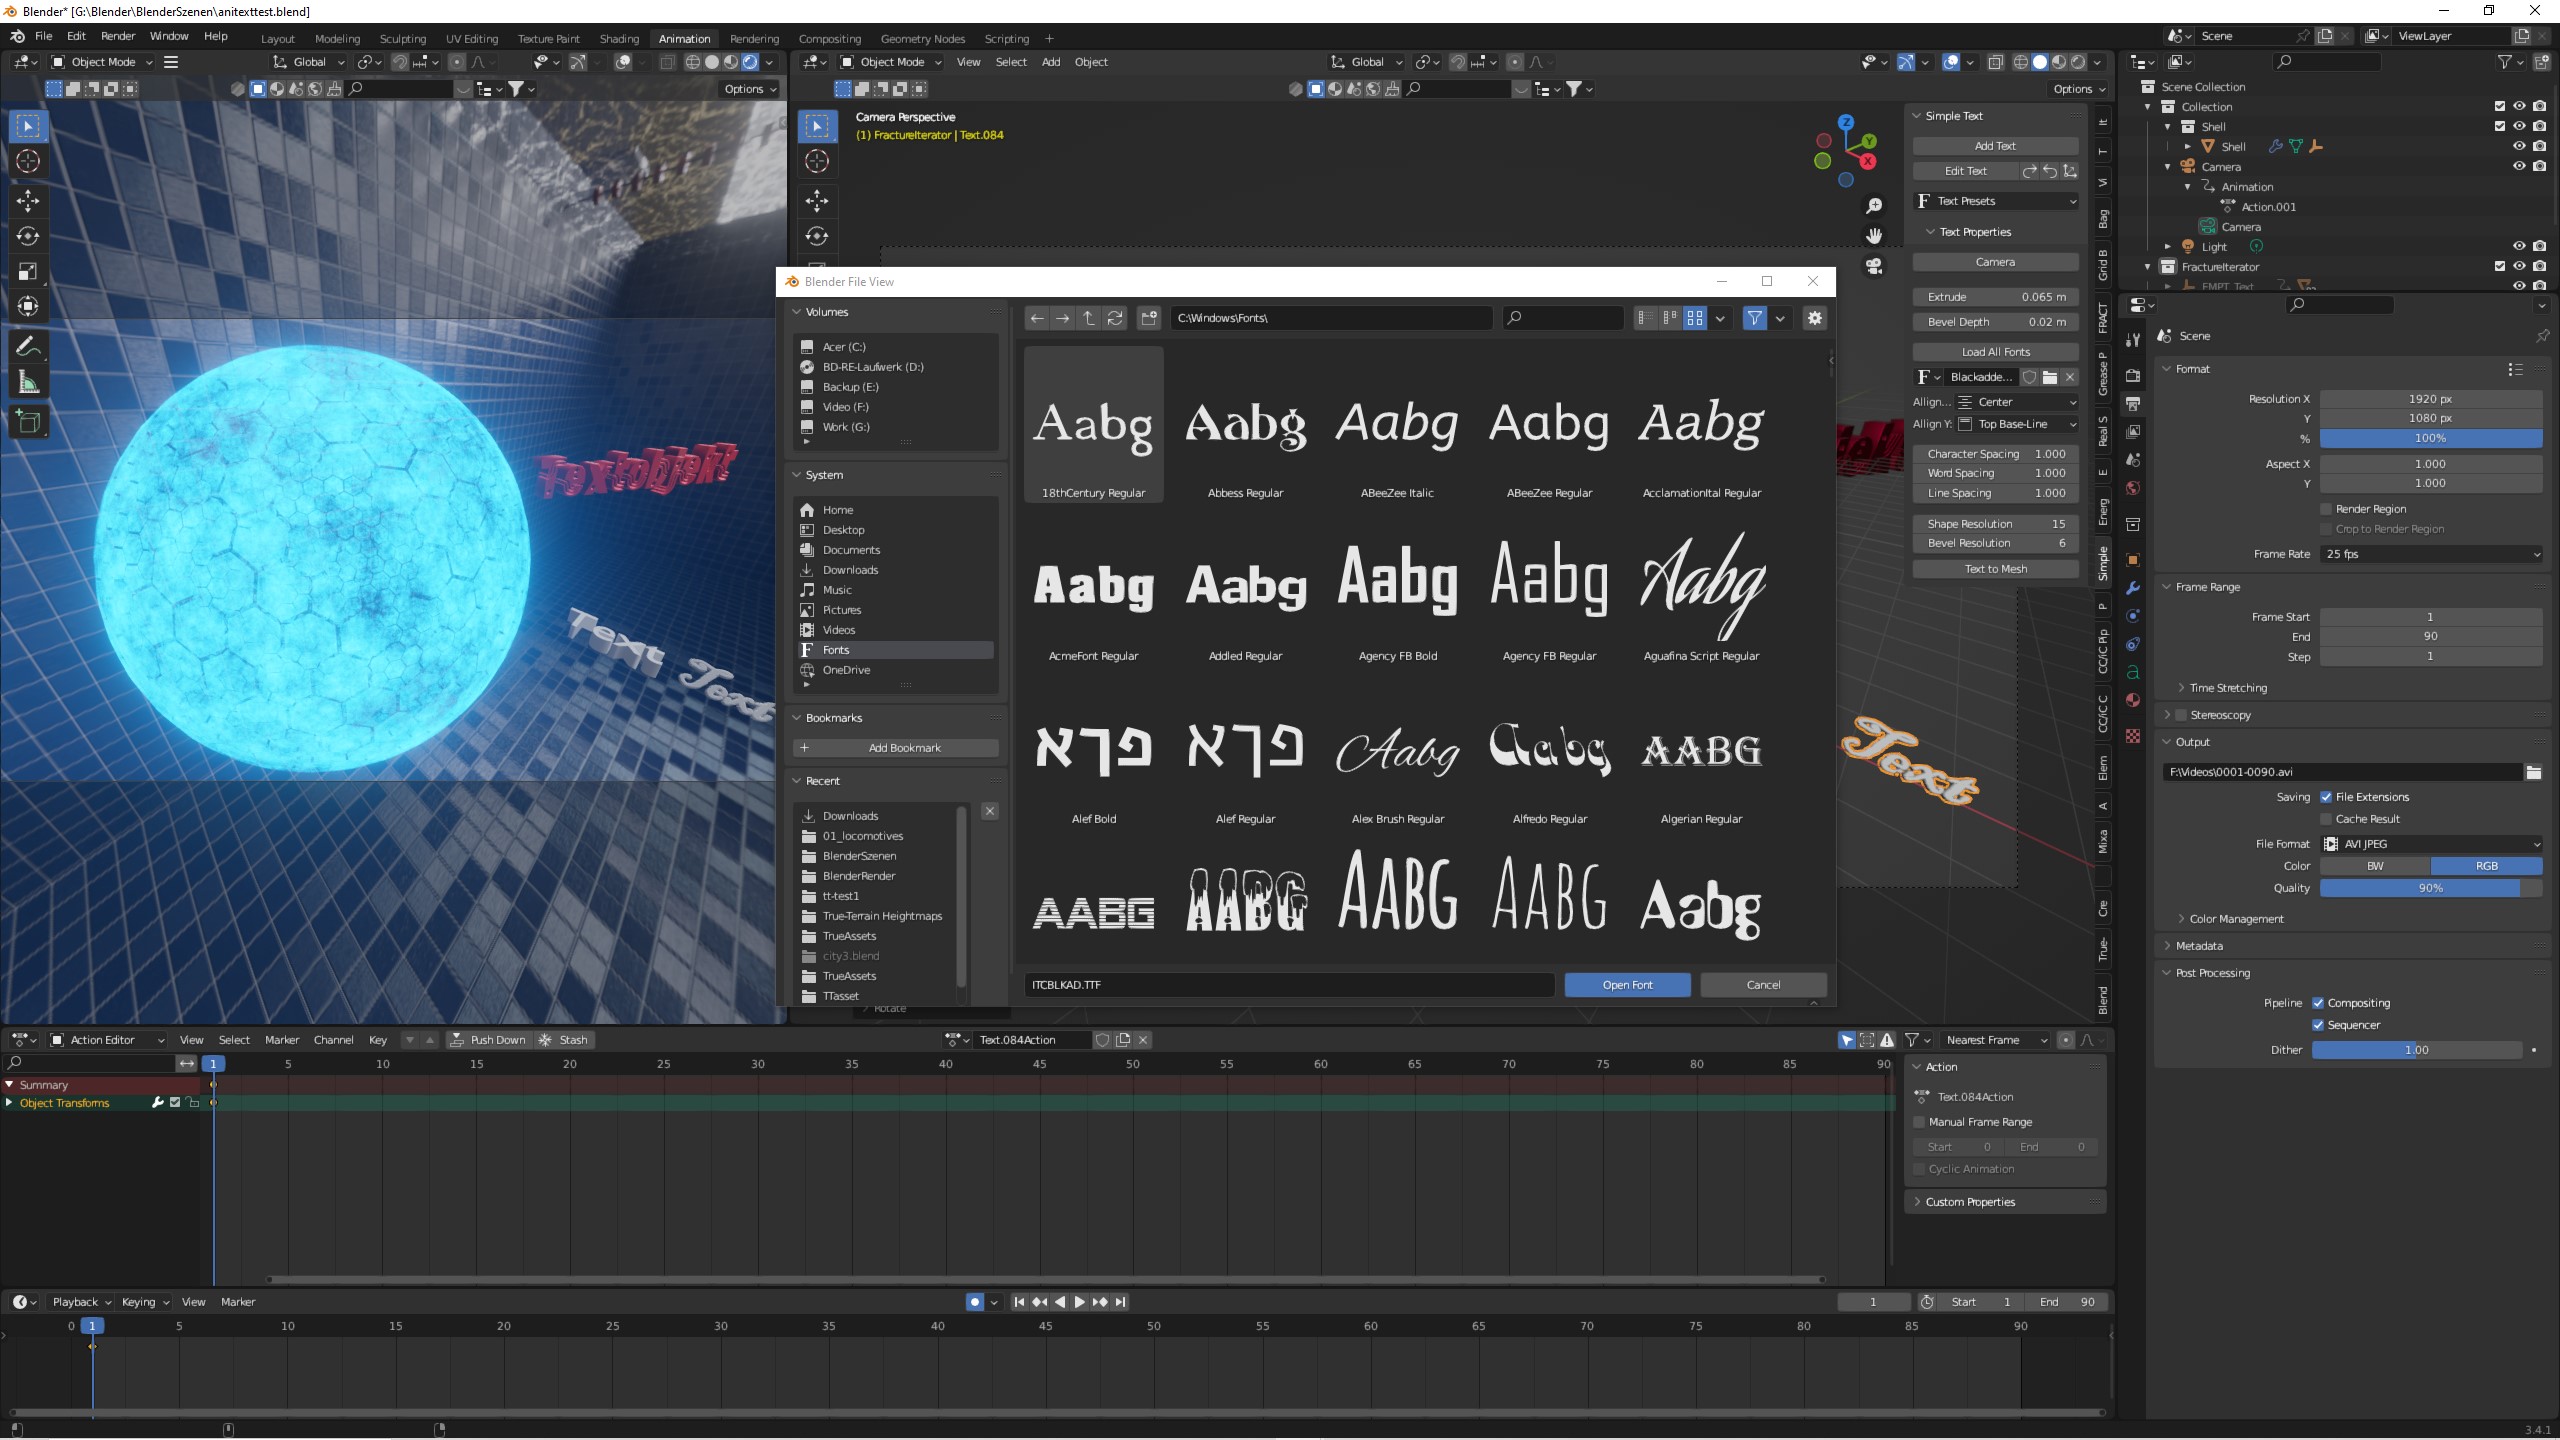Click the Annotate pencil tool

click(28, 346)
